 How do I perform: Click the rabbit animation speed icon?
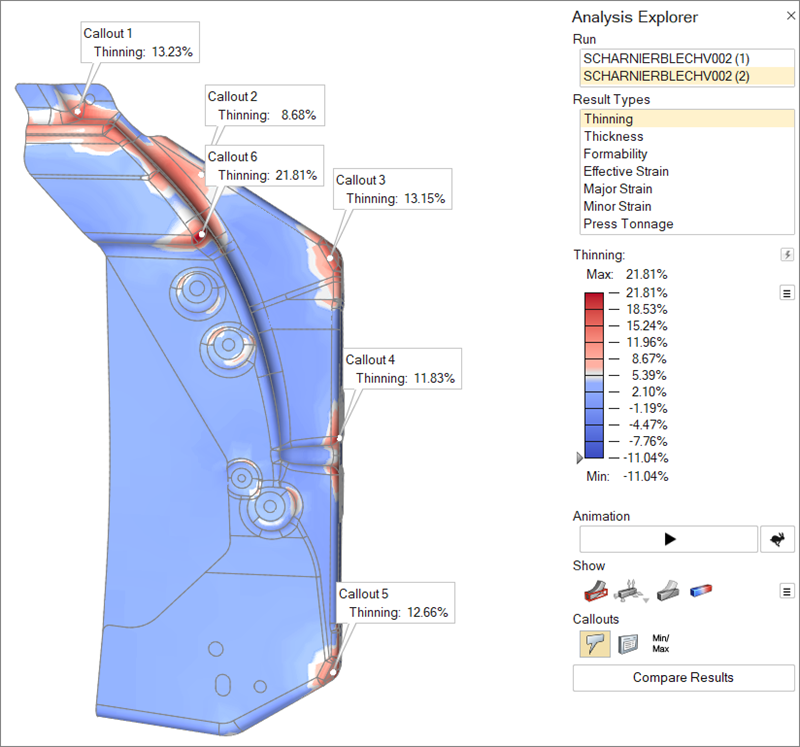[x=777, y=539]
